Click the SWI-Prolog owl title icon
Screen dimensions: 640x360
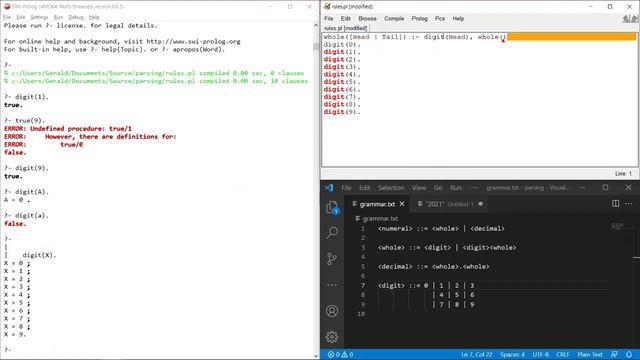7,7
